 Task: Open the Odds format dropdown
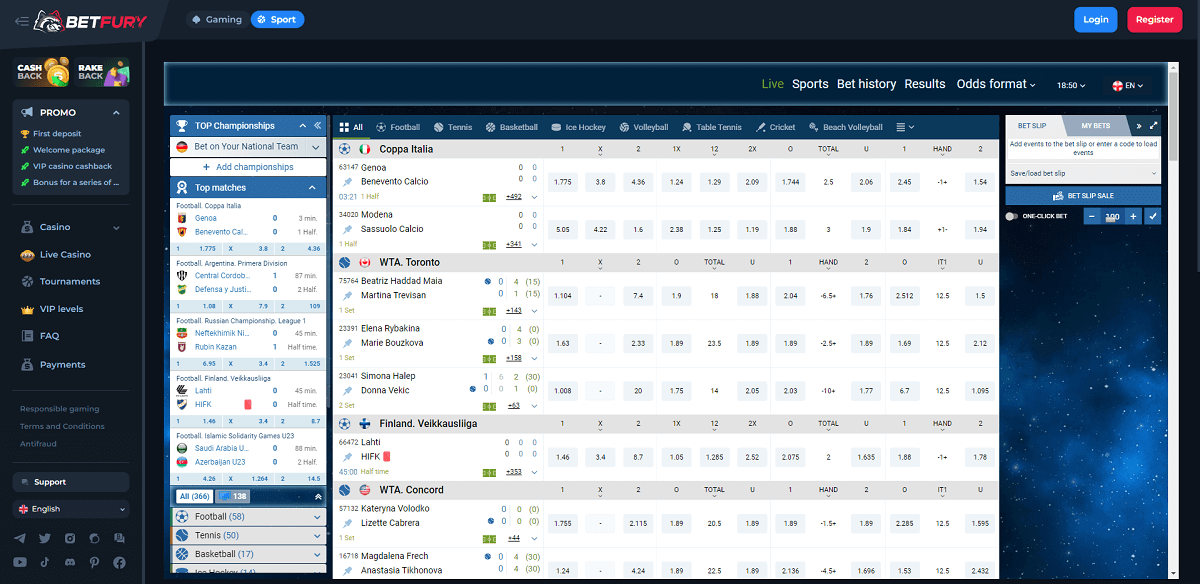(x=996, y=84)
